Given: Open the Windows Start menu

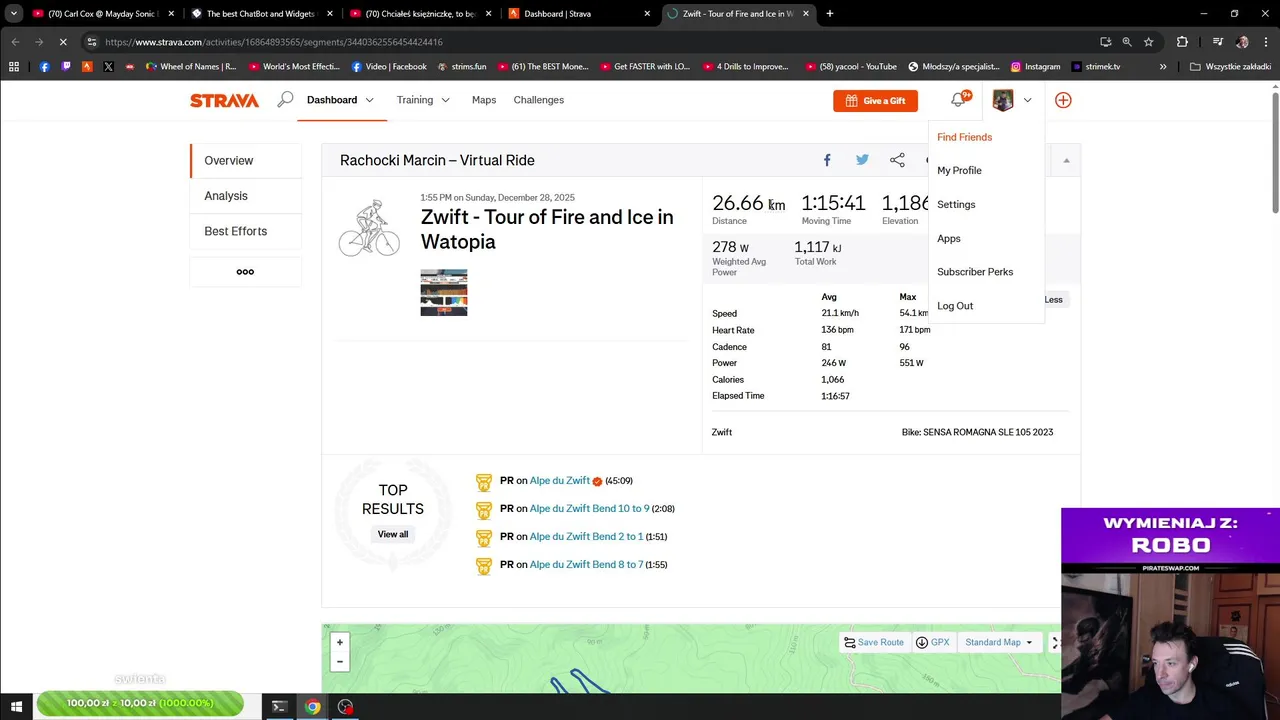Looking at the screenshot, I should click(16, 707).
